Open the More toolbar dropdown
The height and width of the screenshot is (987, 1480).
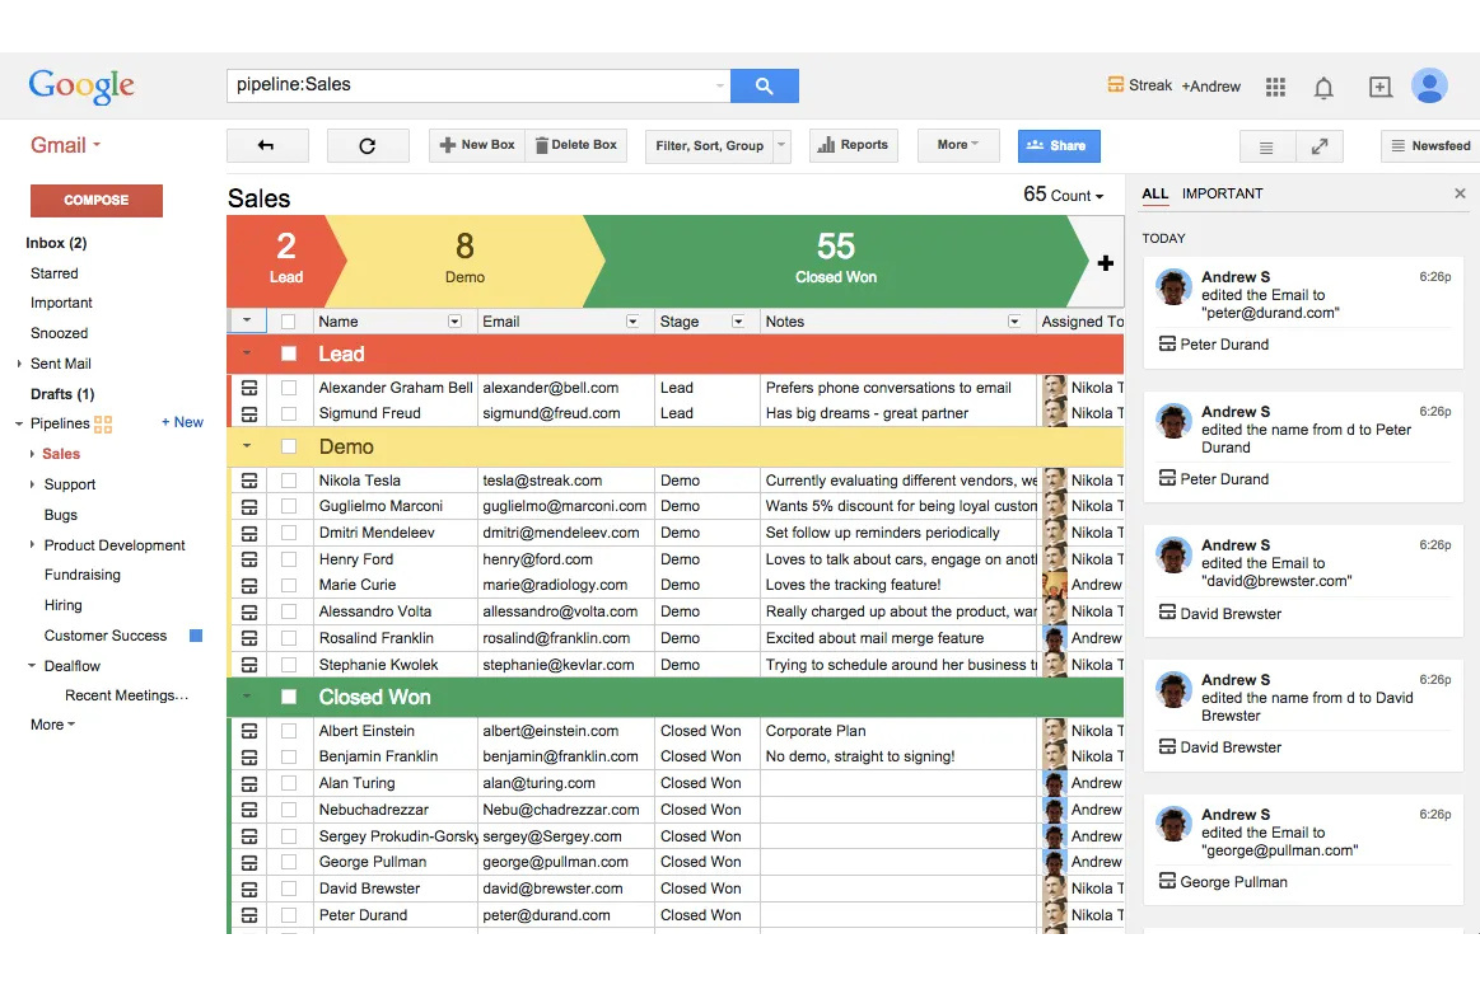(957, 146)
